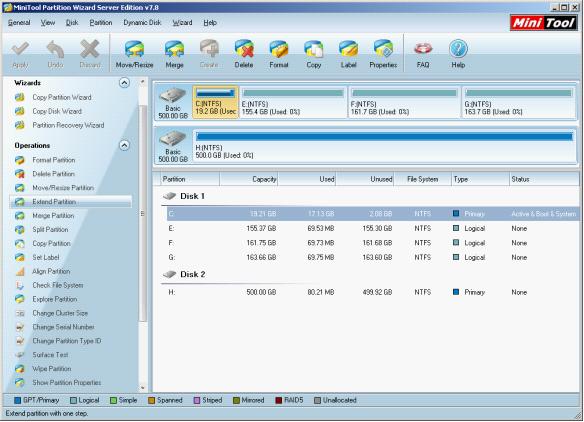Image resolution: width=584 pixels, height=422 pixels.
Task: Click the Copy toolbar icon
Action: click(314, 54)
